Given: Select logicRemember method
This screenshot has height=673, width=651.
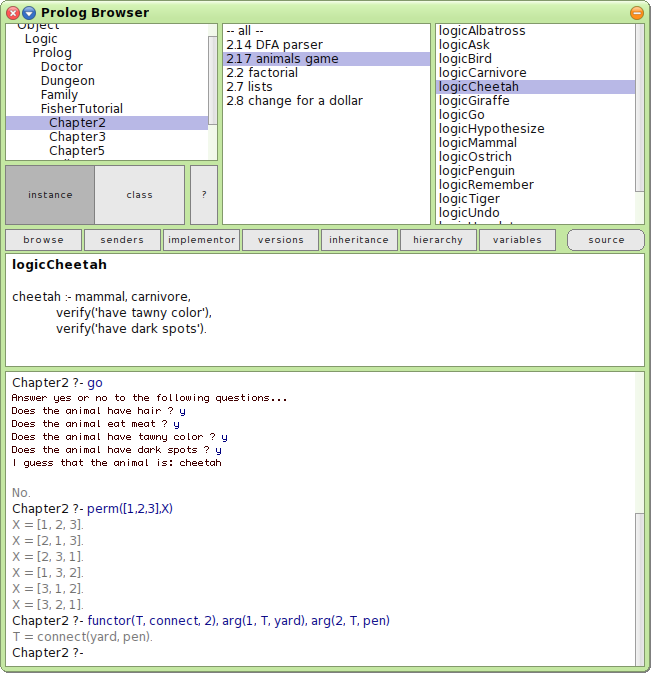Looking at the screenshot, I should (536, 185).
